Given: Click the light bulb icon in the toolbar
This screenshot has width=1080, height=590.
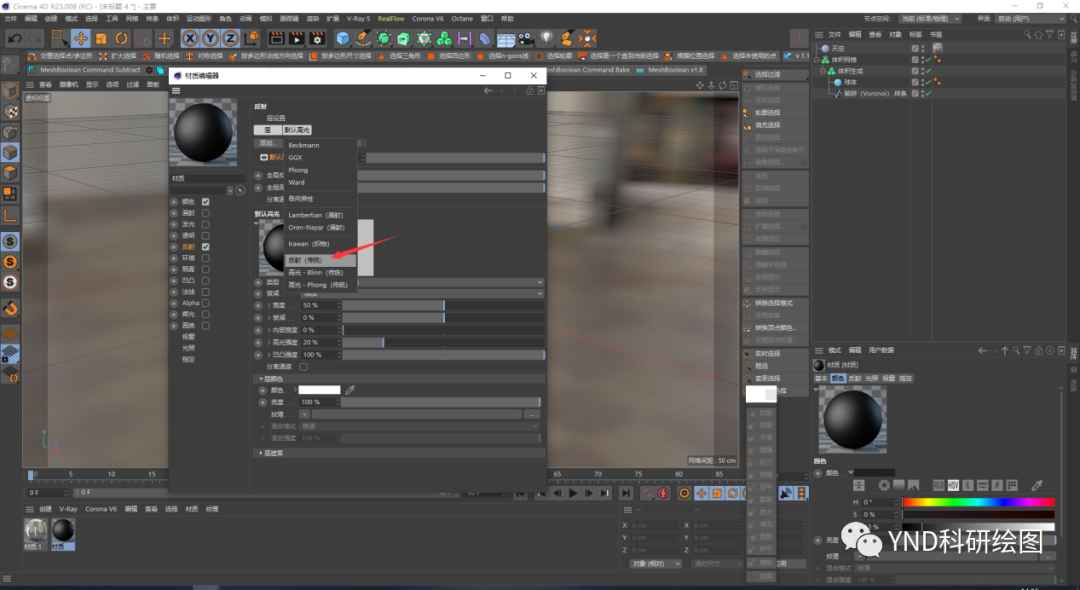Looking at the screenshot, I should (x=547, y=39).
